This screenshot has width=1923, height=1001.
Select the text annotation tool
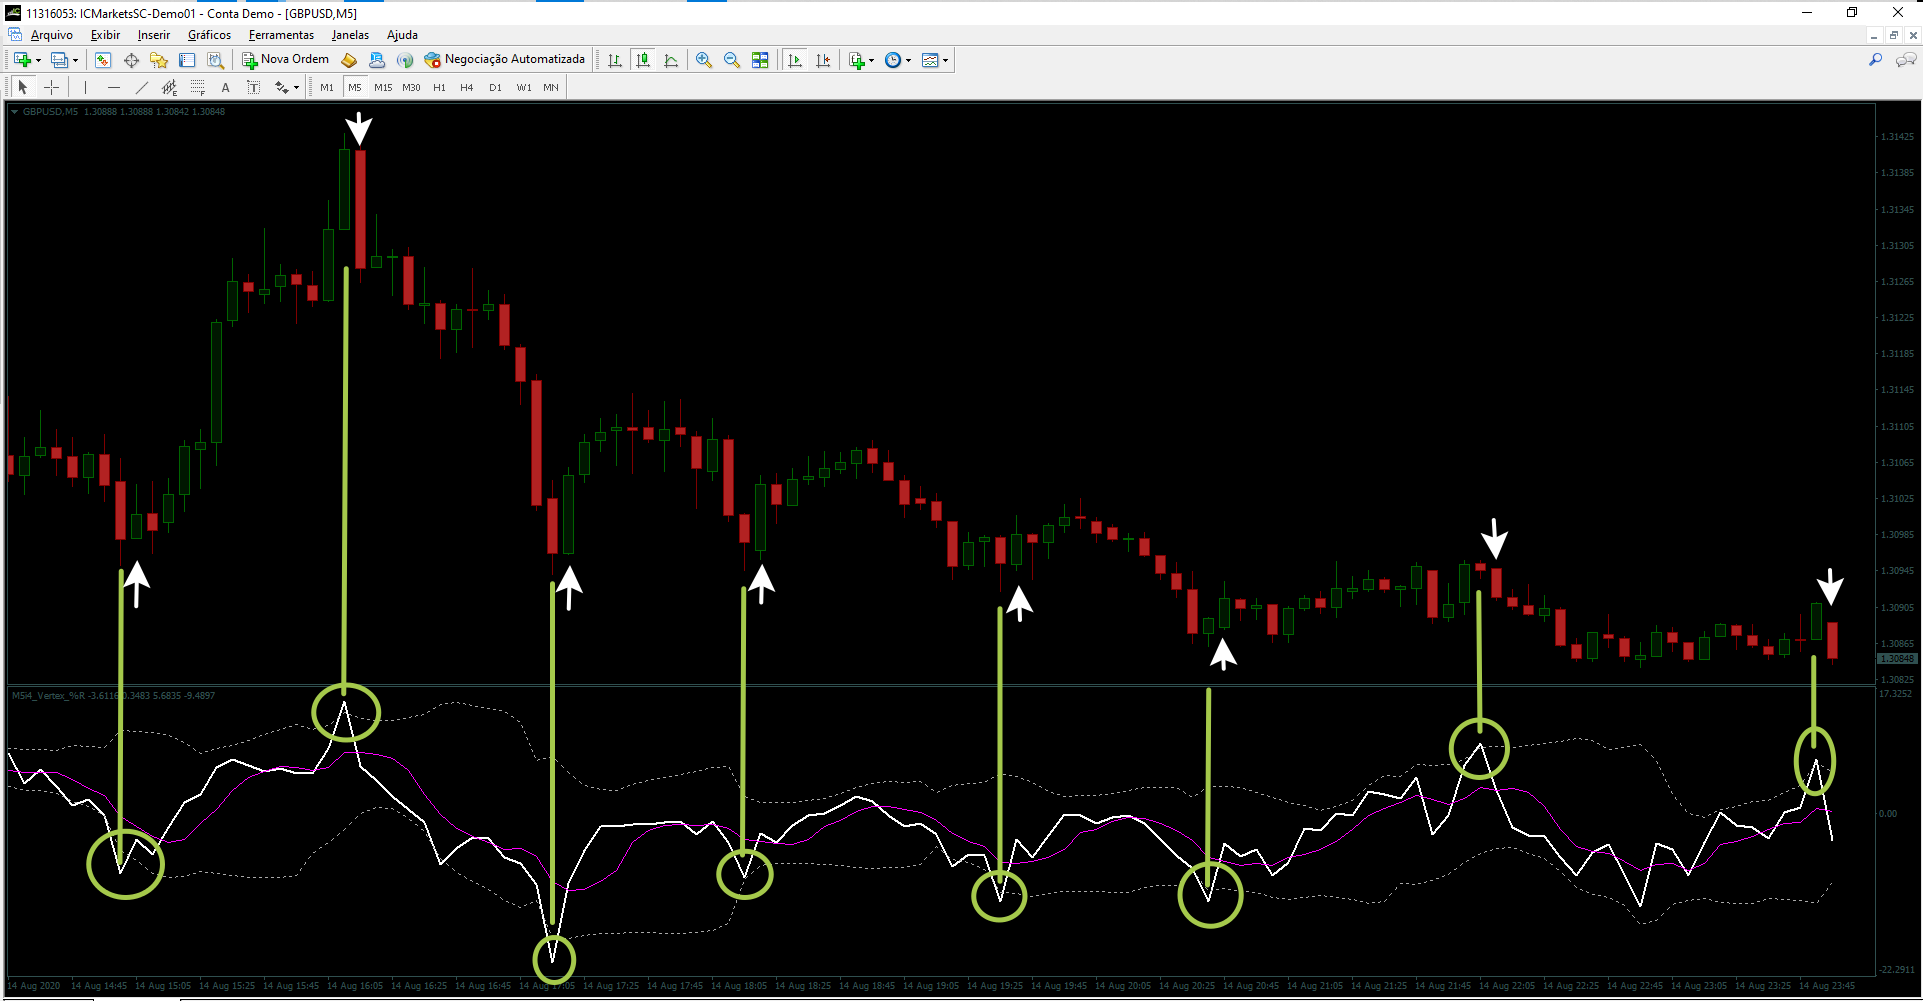pyautogui.click(x=225, y=87)
